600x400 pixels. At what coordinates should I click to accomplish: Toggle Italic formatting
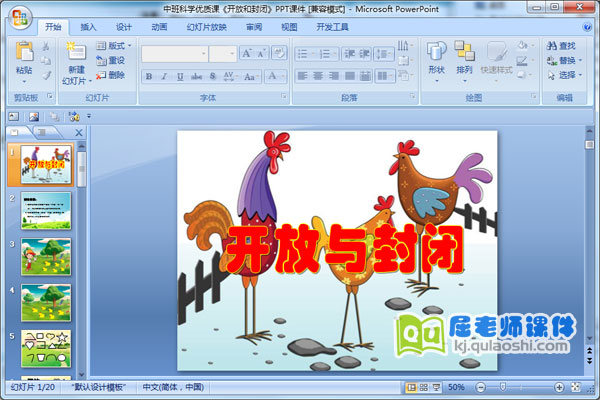point(164,76)
